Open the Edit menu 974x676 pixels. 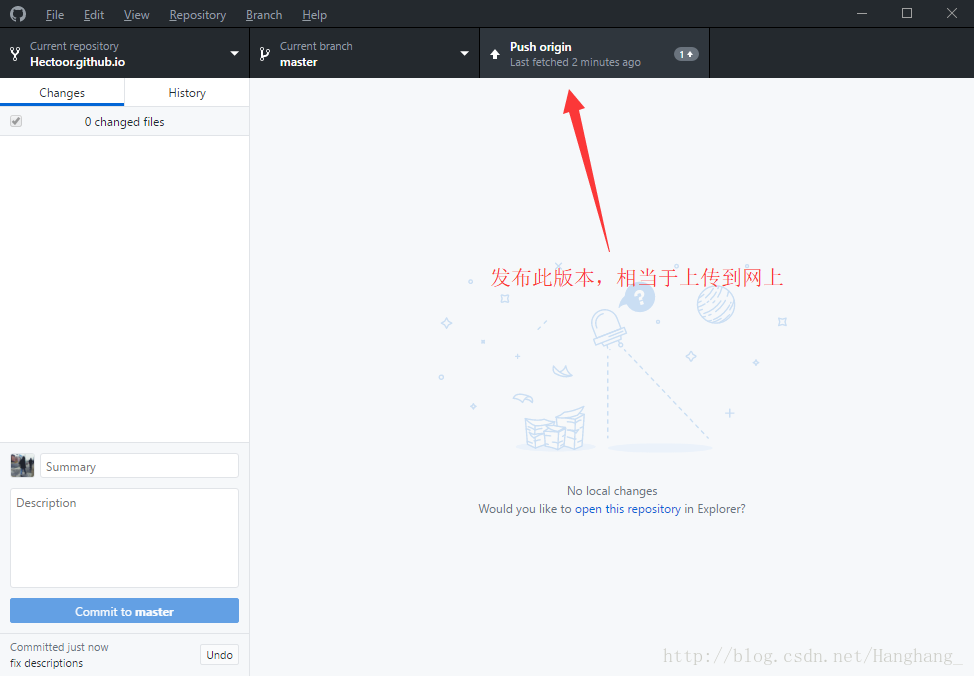pos(94,14)
